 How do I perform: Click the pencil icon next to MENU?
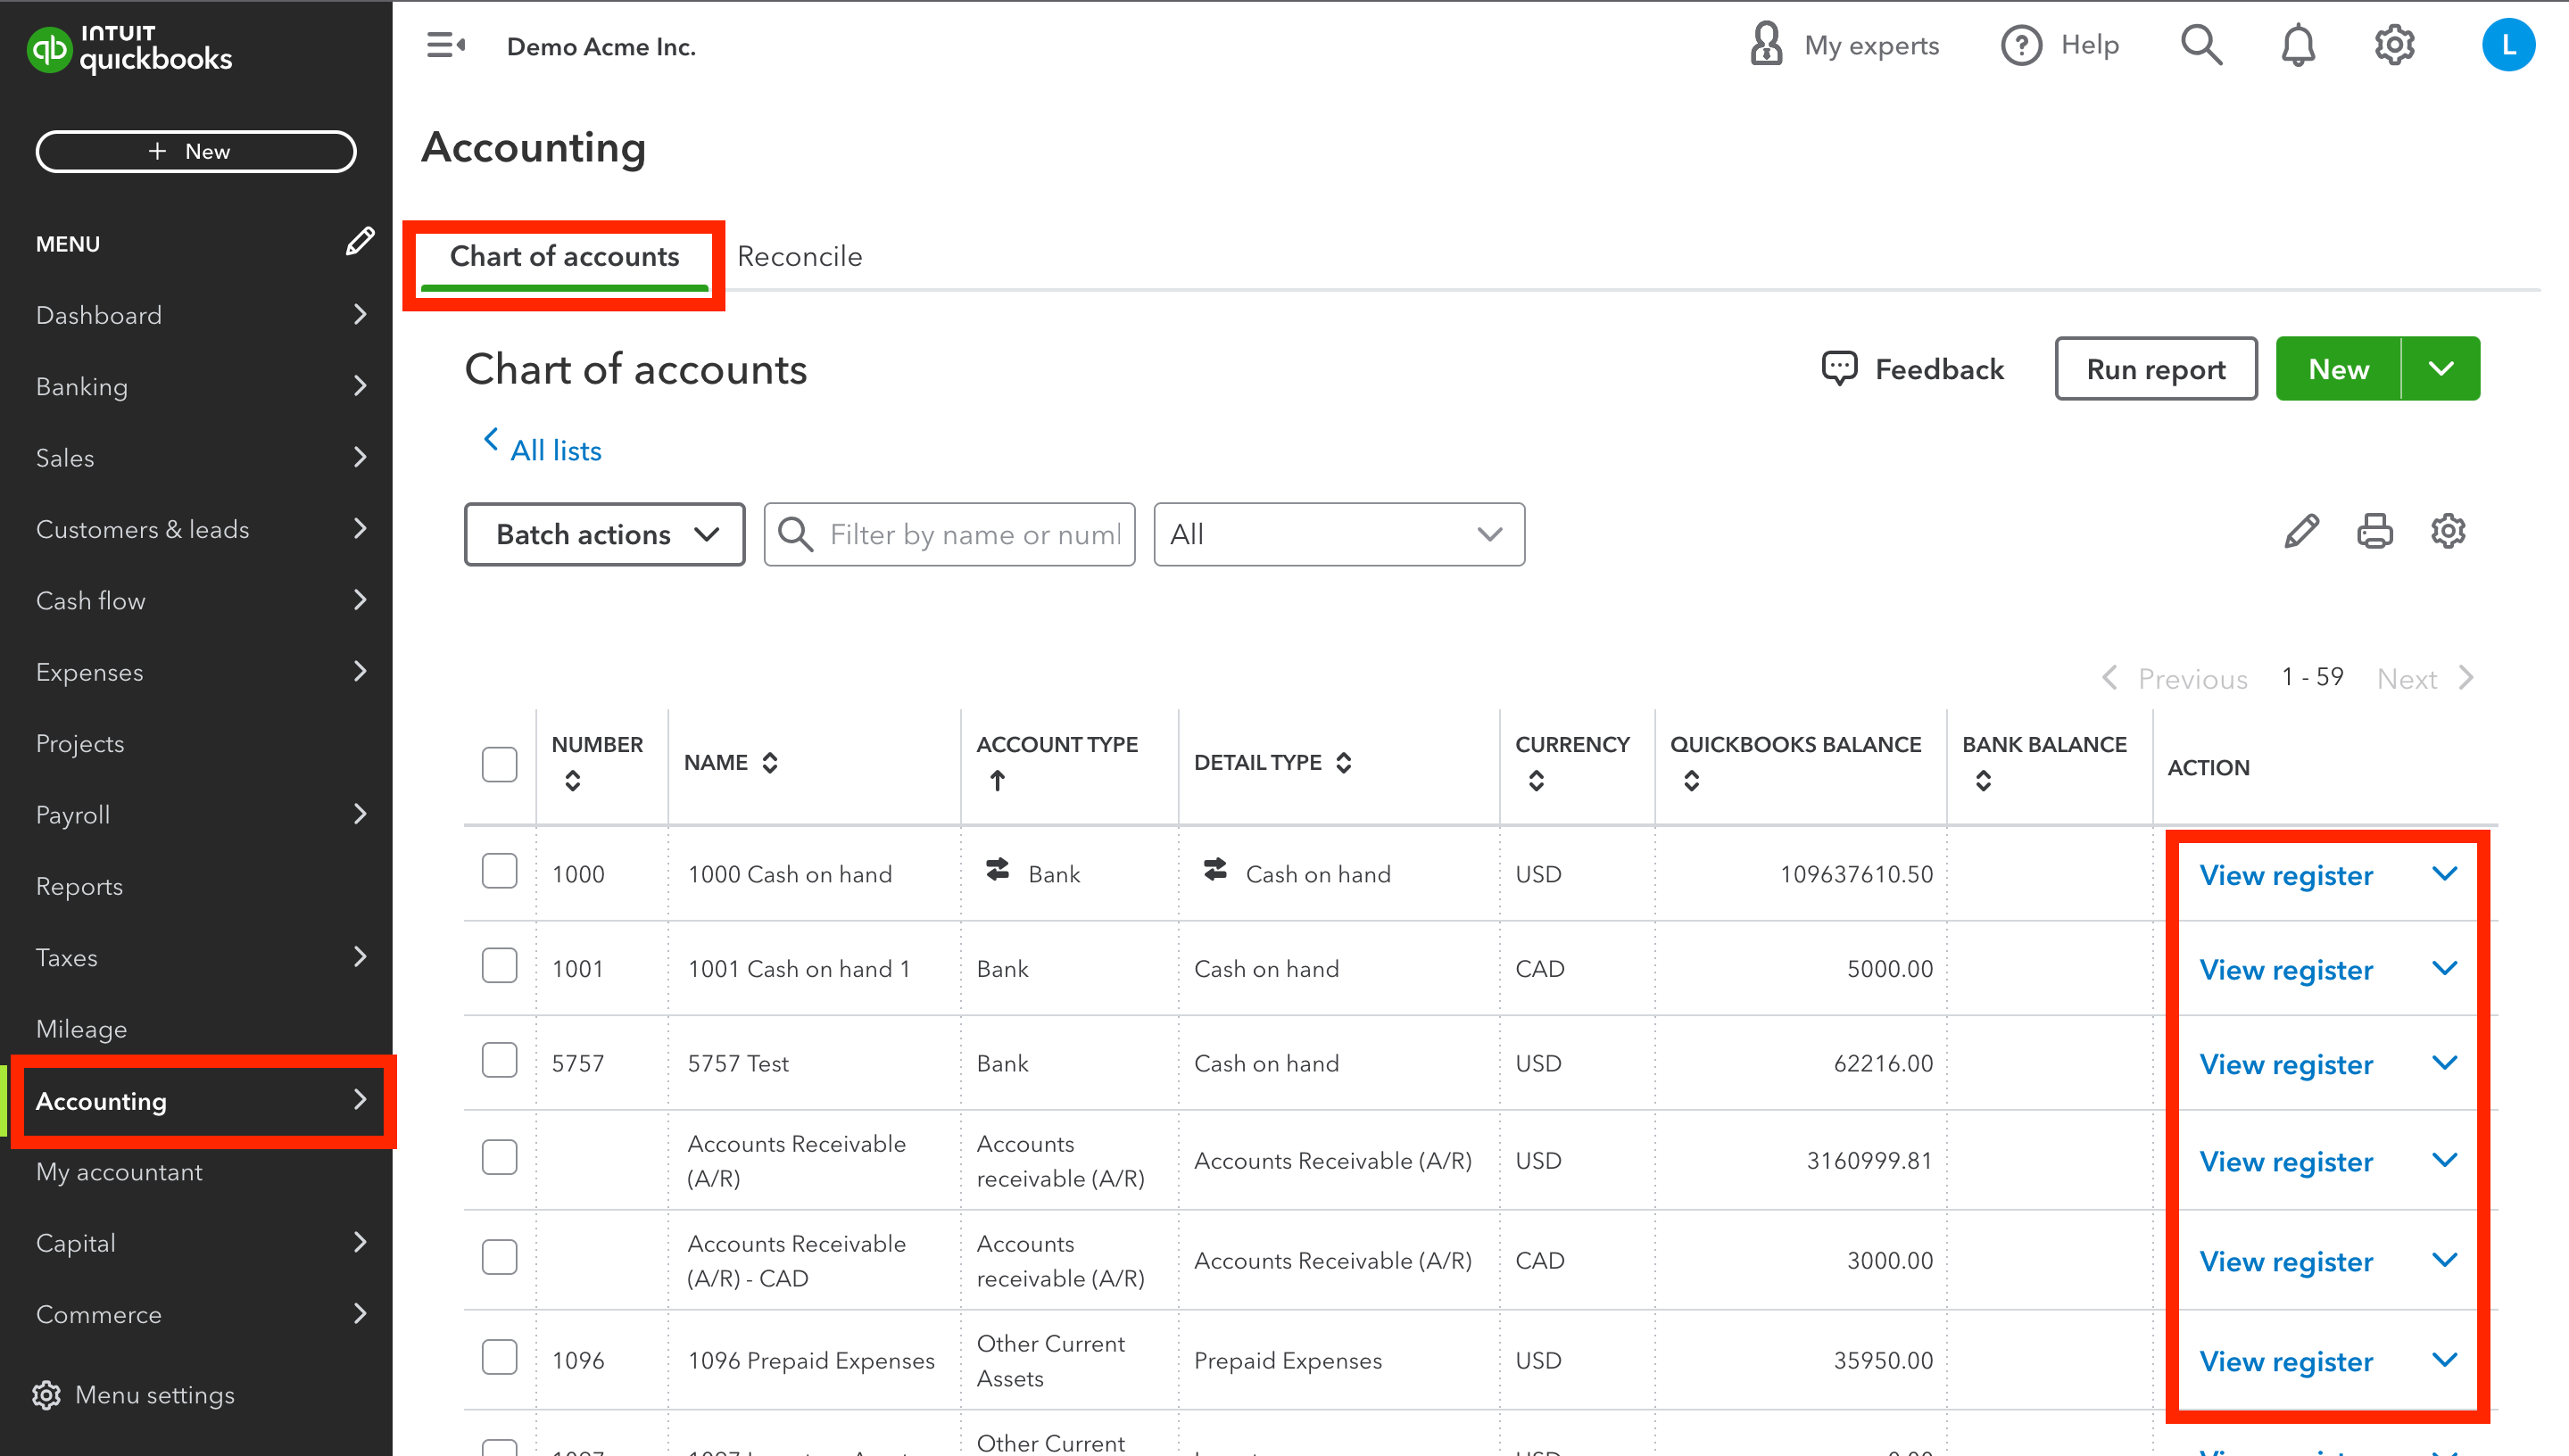pos(359,242)
